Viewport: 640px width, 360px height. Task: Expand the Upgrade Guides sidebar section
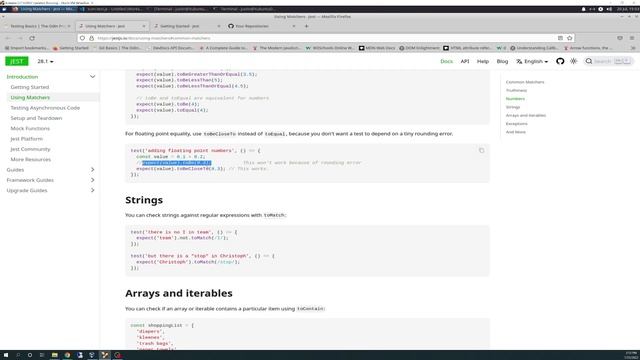pos(92,190)
